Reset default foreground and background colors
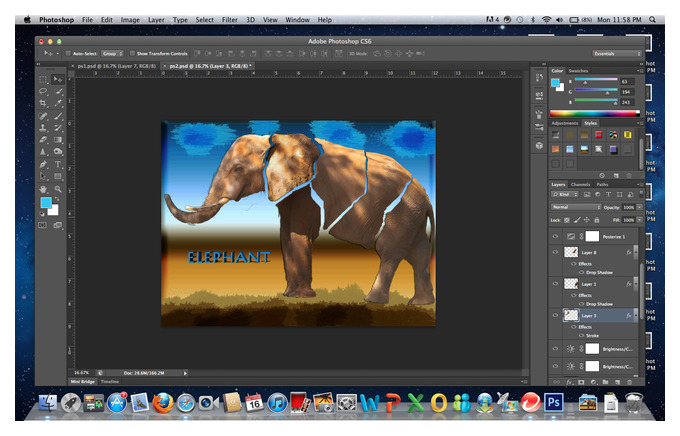 (x=42, y=214)
